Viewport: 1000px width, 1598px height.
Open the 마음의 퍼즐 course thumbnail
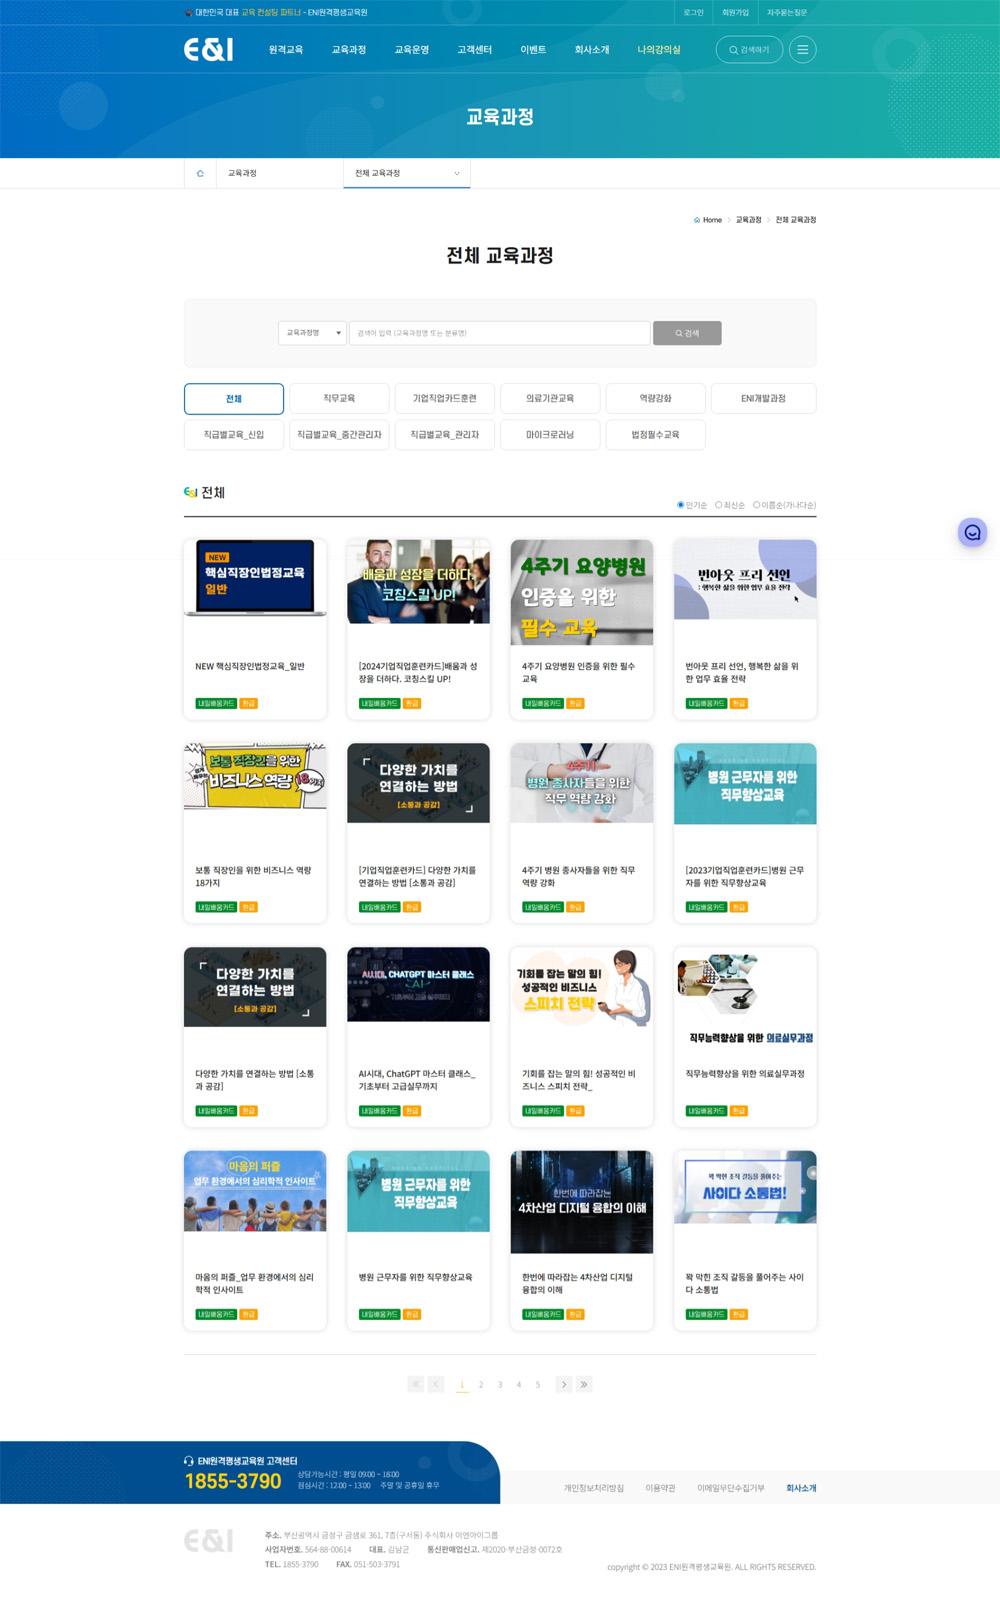coord(255,1191)
